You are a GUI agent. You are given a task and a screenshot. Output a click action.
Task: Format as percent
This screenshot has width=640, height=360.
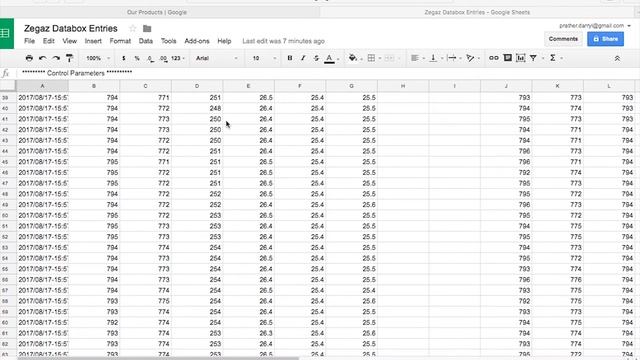click(137, 58)
